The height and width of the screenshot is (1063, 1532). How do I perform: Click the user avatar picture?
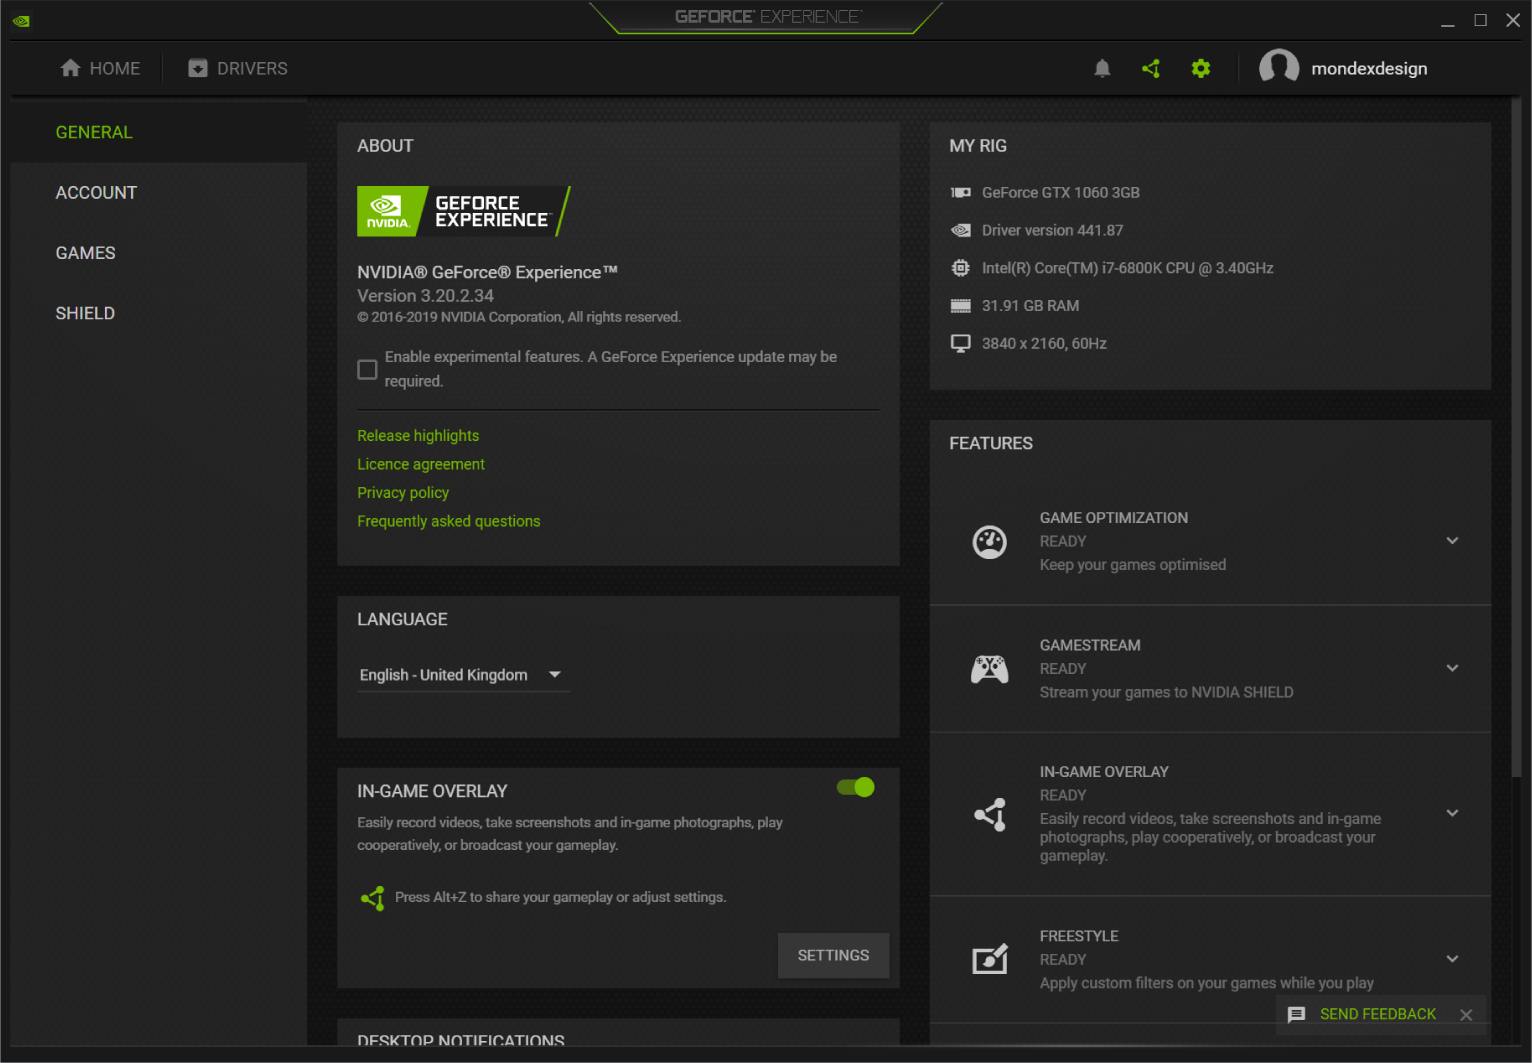(1279, 68)
